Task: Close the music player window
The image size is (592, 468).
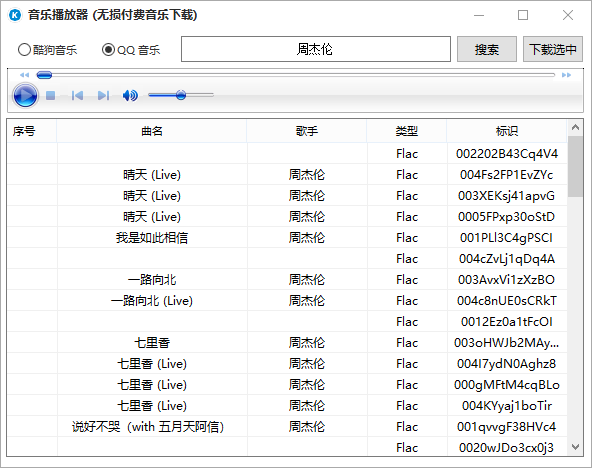Action: (567, 15)
